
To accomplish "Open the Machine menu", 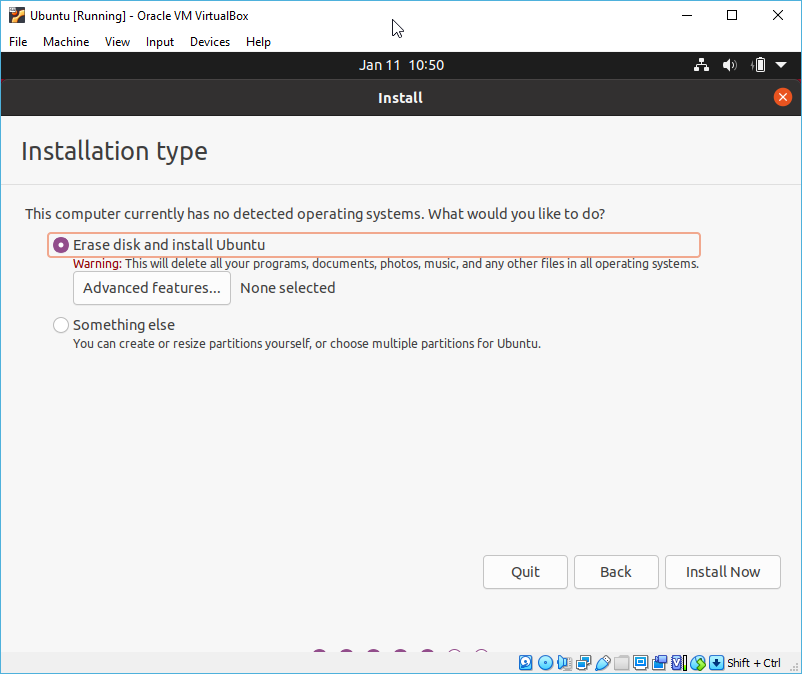I will tap(66, 42).
